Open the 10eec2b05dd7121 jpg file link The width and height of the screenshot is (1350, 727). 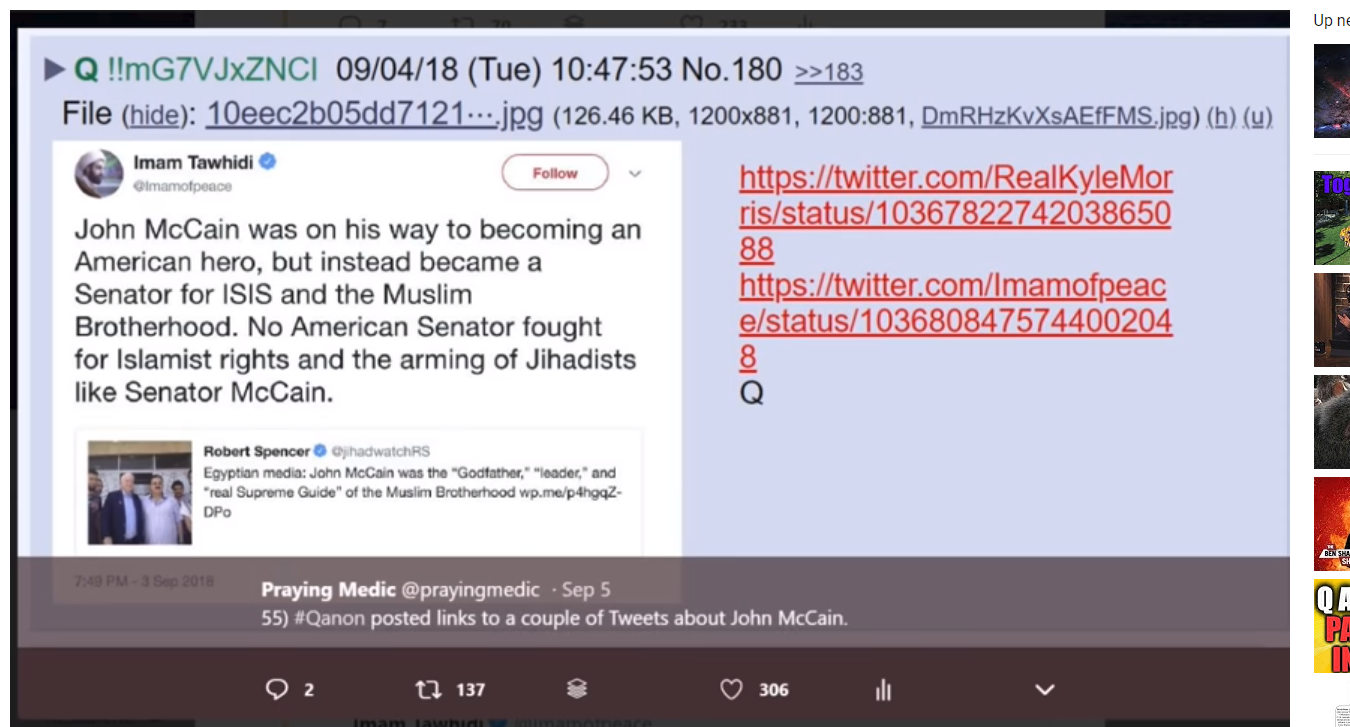point(374,115)
